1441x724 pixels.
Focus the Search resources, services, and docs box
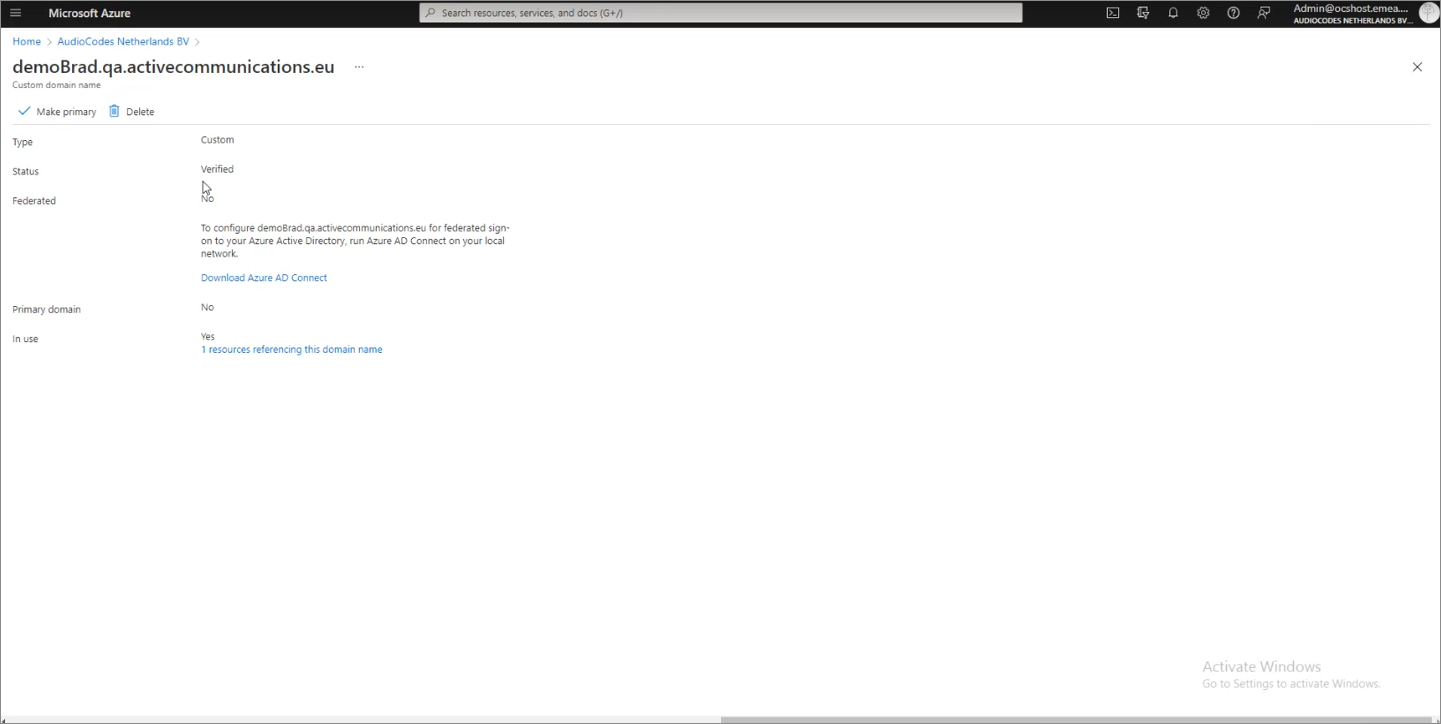click(721, 13)
